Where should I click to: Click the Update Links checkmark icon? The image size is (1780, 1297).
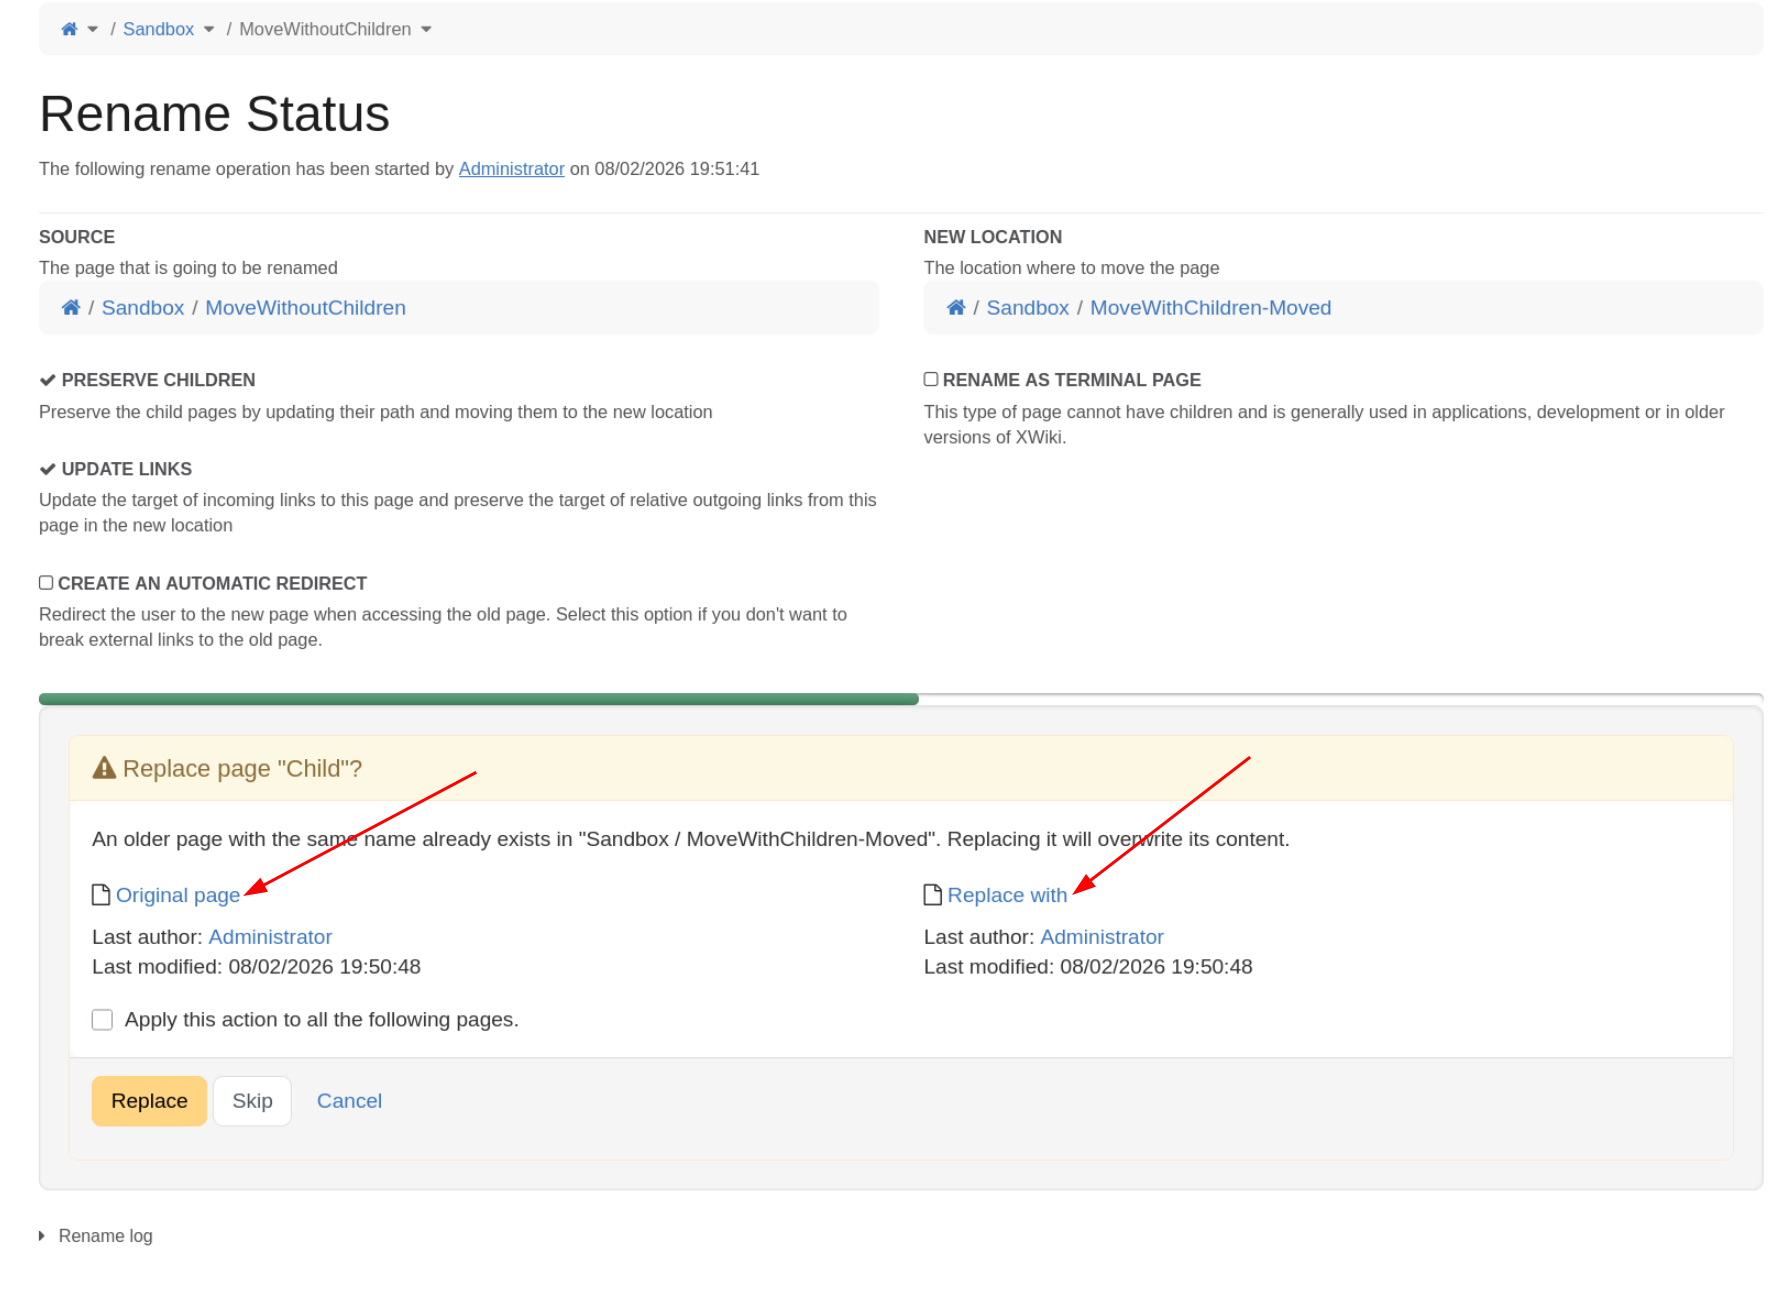pyautogui.click(x=47, y=469)
